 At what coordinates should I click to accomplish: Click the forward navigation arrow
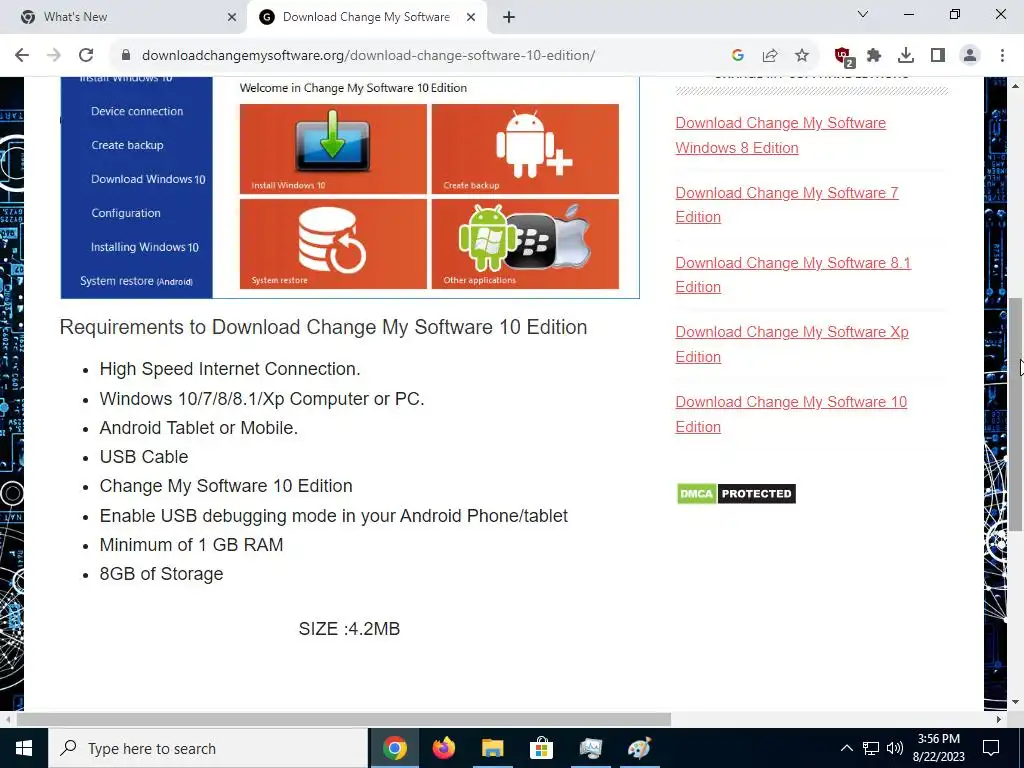(x=54, y=56)
